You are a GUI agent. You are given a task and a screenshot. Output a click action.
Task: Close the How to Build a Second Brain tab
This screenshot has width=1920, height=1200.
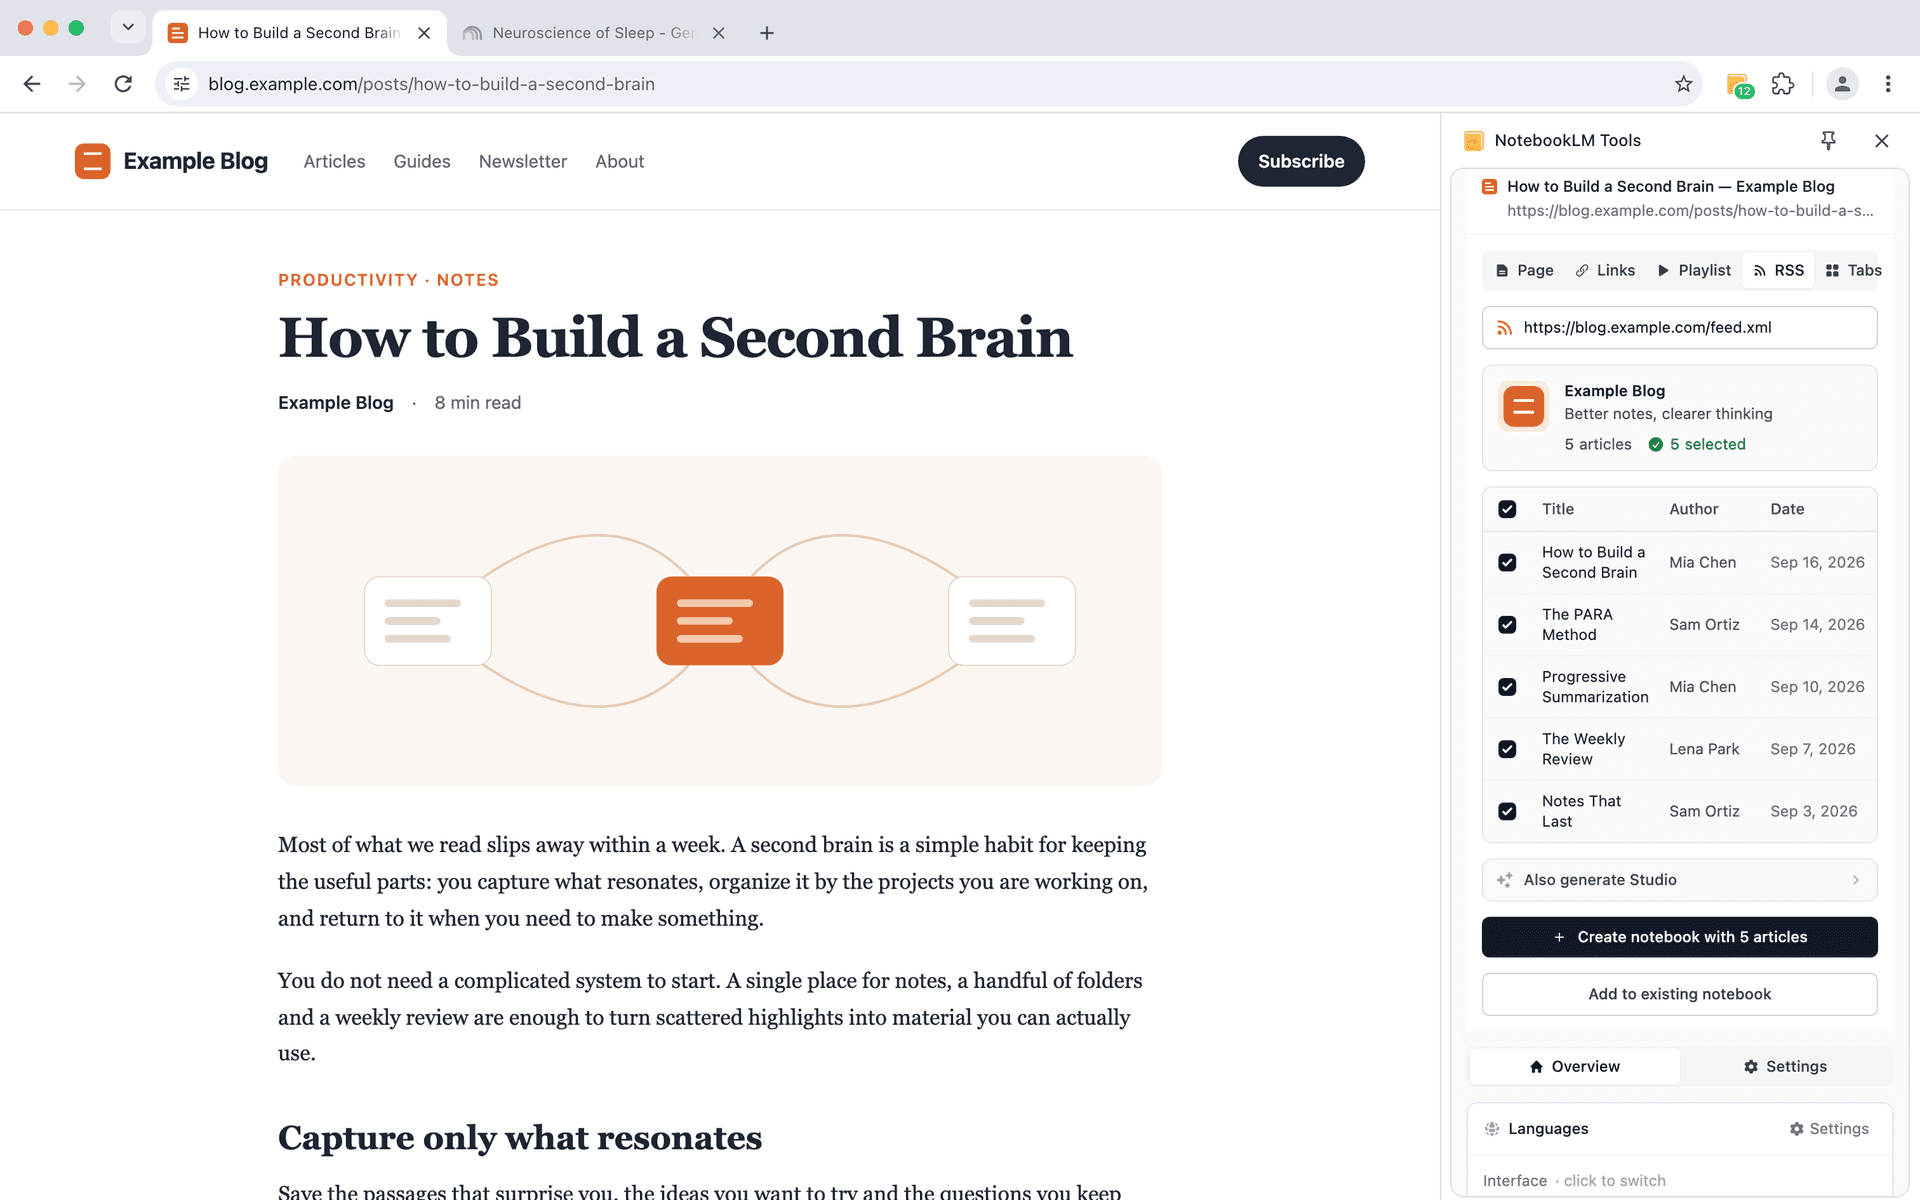point(424,33)
